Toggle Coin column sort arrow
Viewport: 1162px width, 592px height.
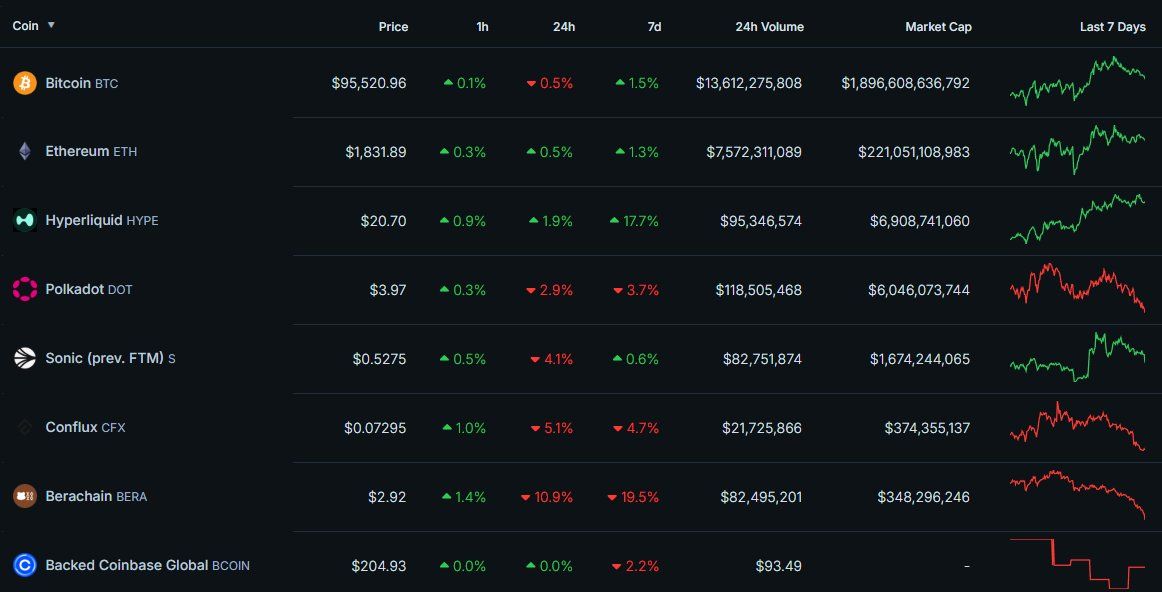[x=51, y=25]
